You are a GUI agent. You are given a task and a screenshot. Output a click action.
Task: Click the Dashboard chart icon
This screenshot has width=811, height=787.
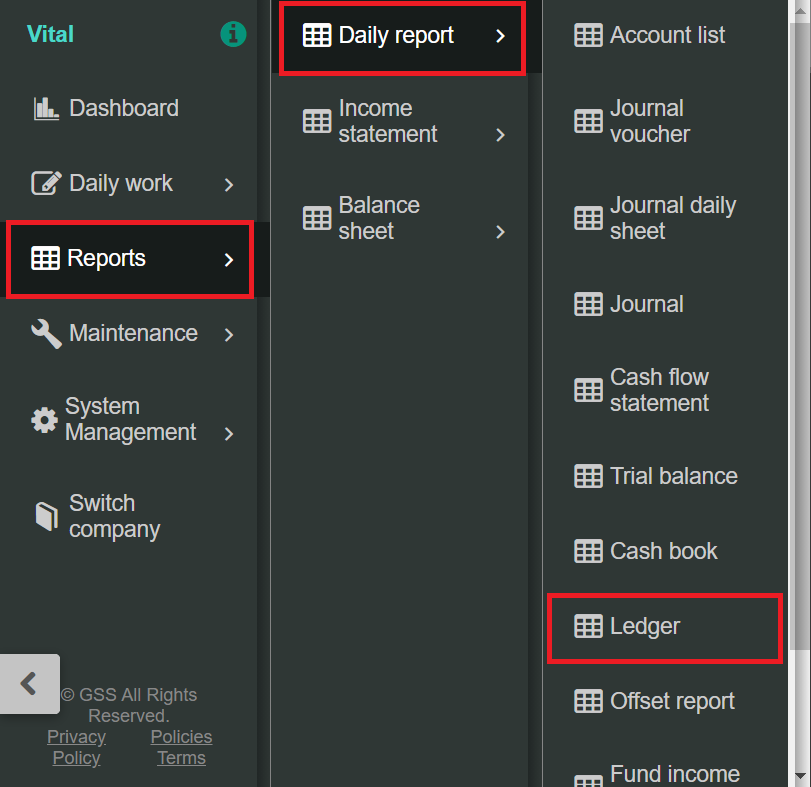click(x=46, y=109)
